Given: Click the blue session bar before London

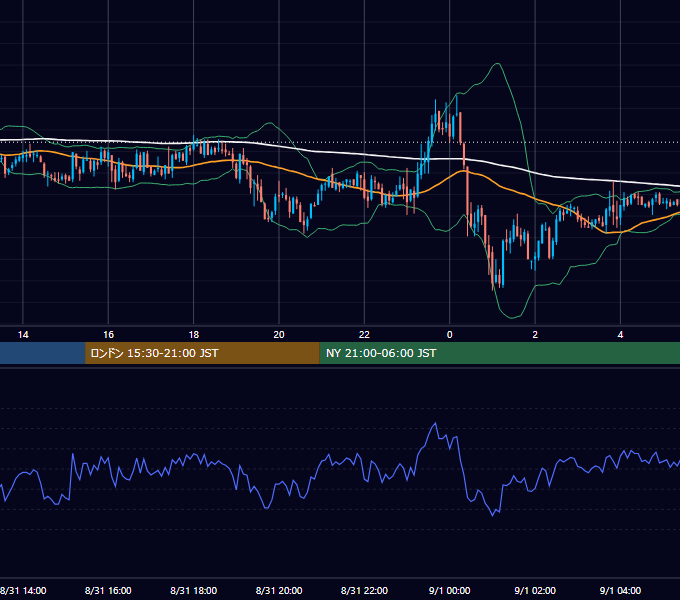Looking at the screenshot, I should (x=42, y=353).
